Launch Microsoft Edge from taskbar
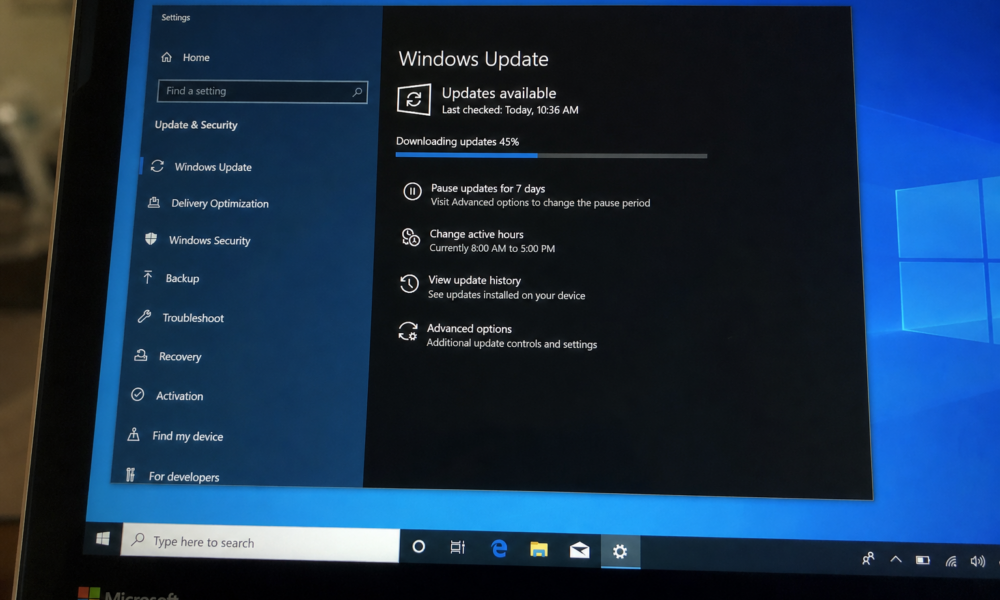Image resolution: width=1000 pixels, height=600 pixels. 499,548
